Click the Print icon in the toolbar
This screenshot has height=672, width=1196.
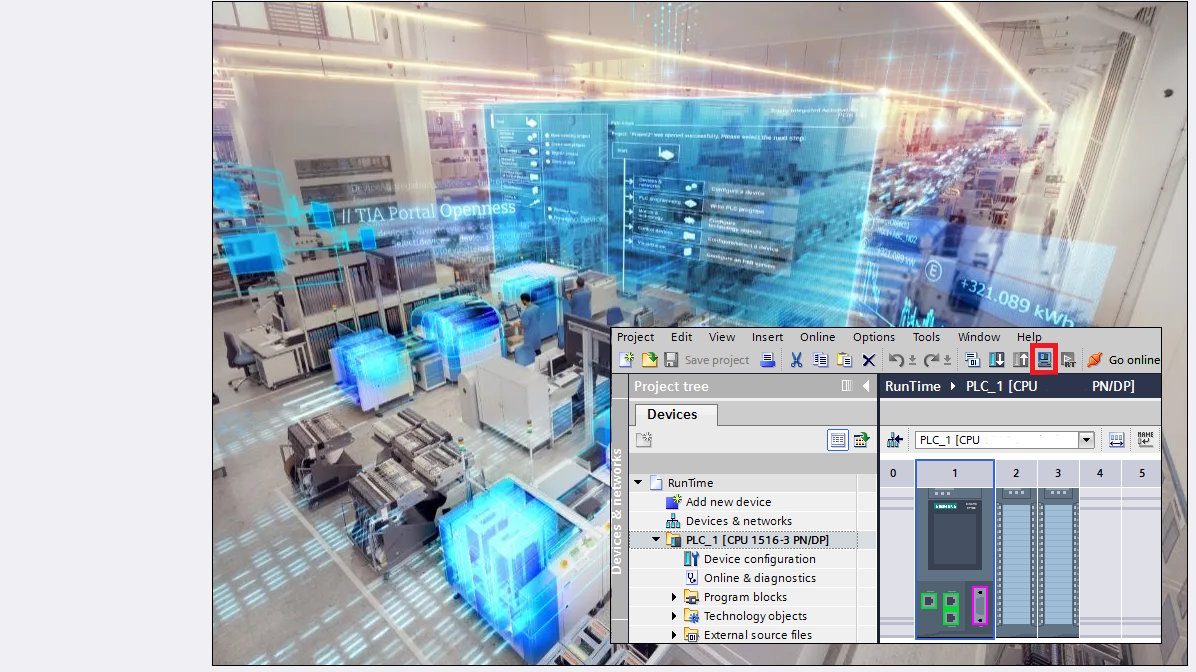point(768,360)
